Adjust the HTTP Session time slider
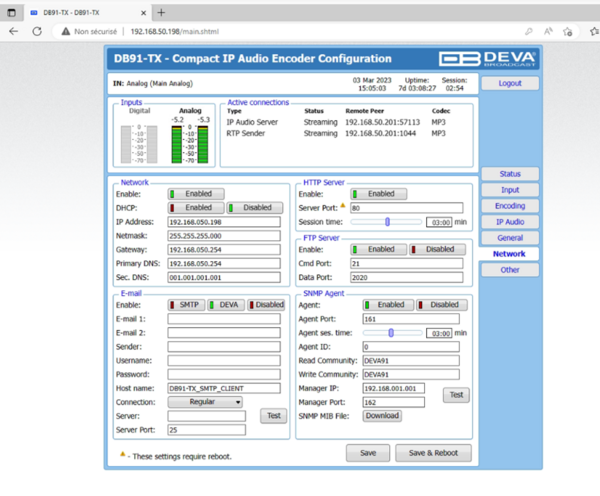 [x=386, y=222]
